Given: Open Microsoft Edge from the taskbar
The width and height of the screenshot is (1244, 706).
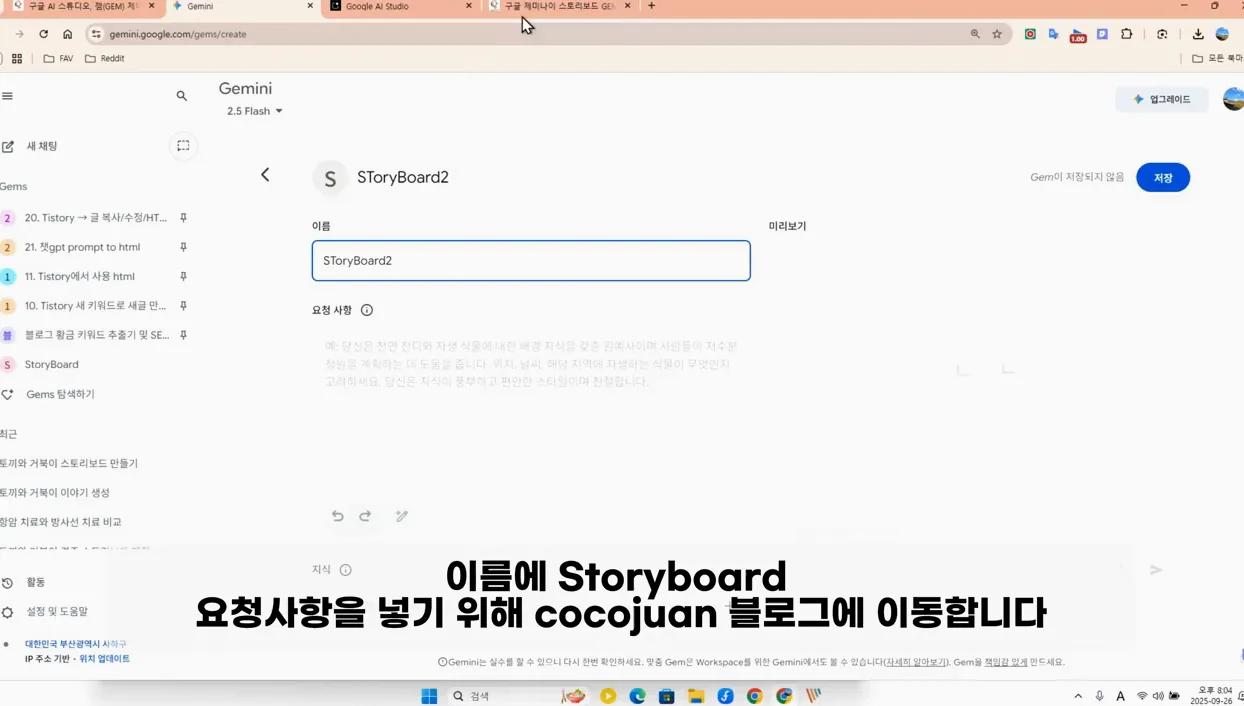Looking at the screenshot, I should pos(637,696).
